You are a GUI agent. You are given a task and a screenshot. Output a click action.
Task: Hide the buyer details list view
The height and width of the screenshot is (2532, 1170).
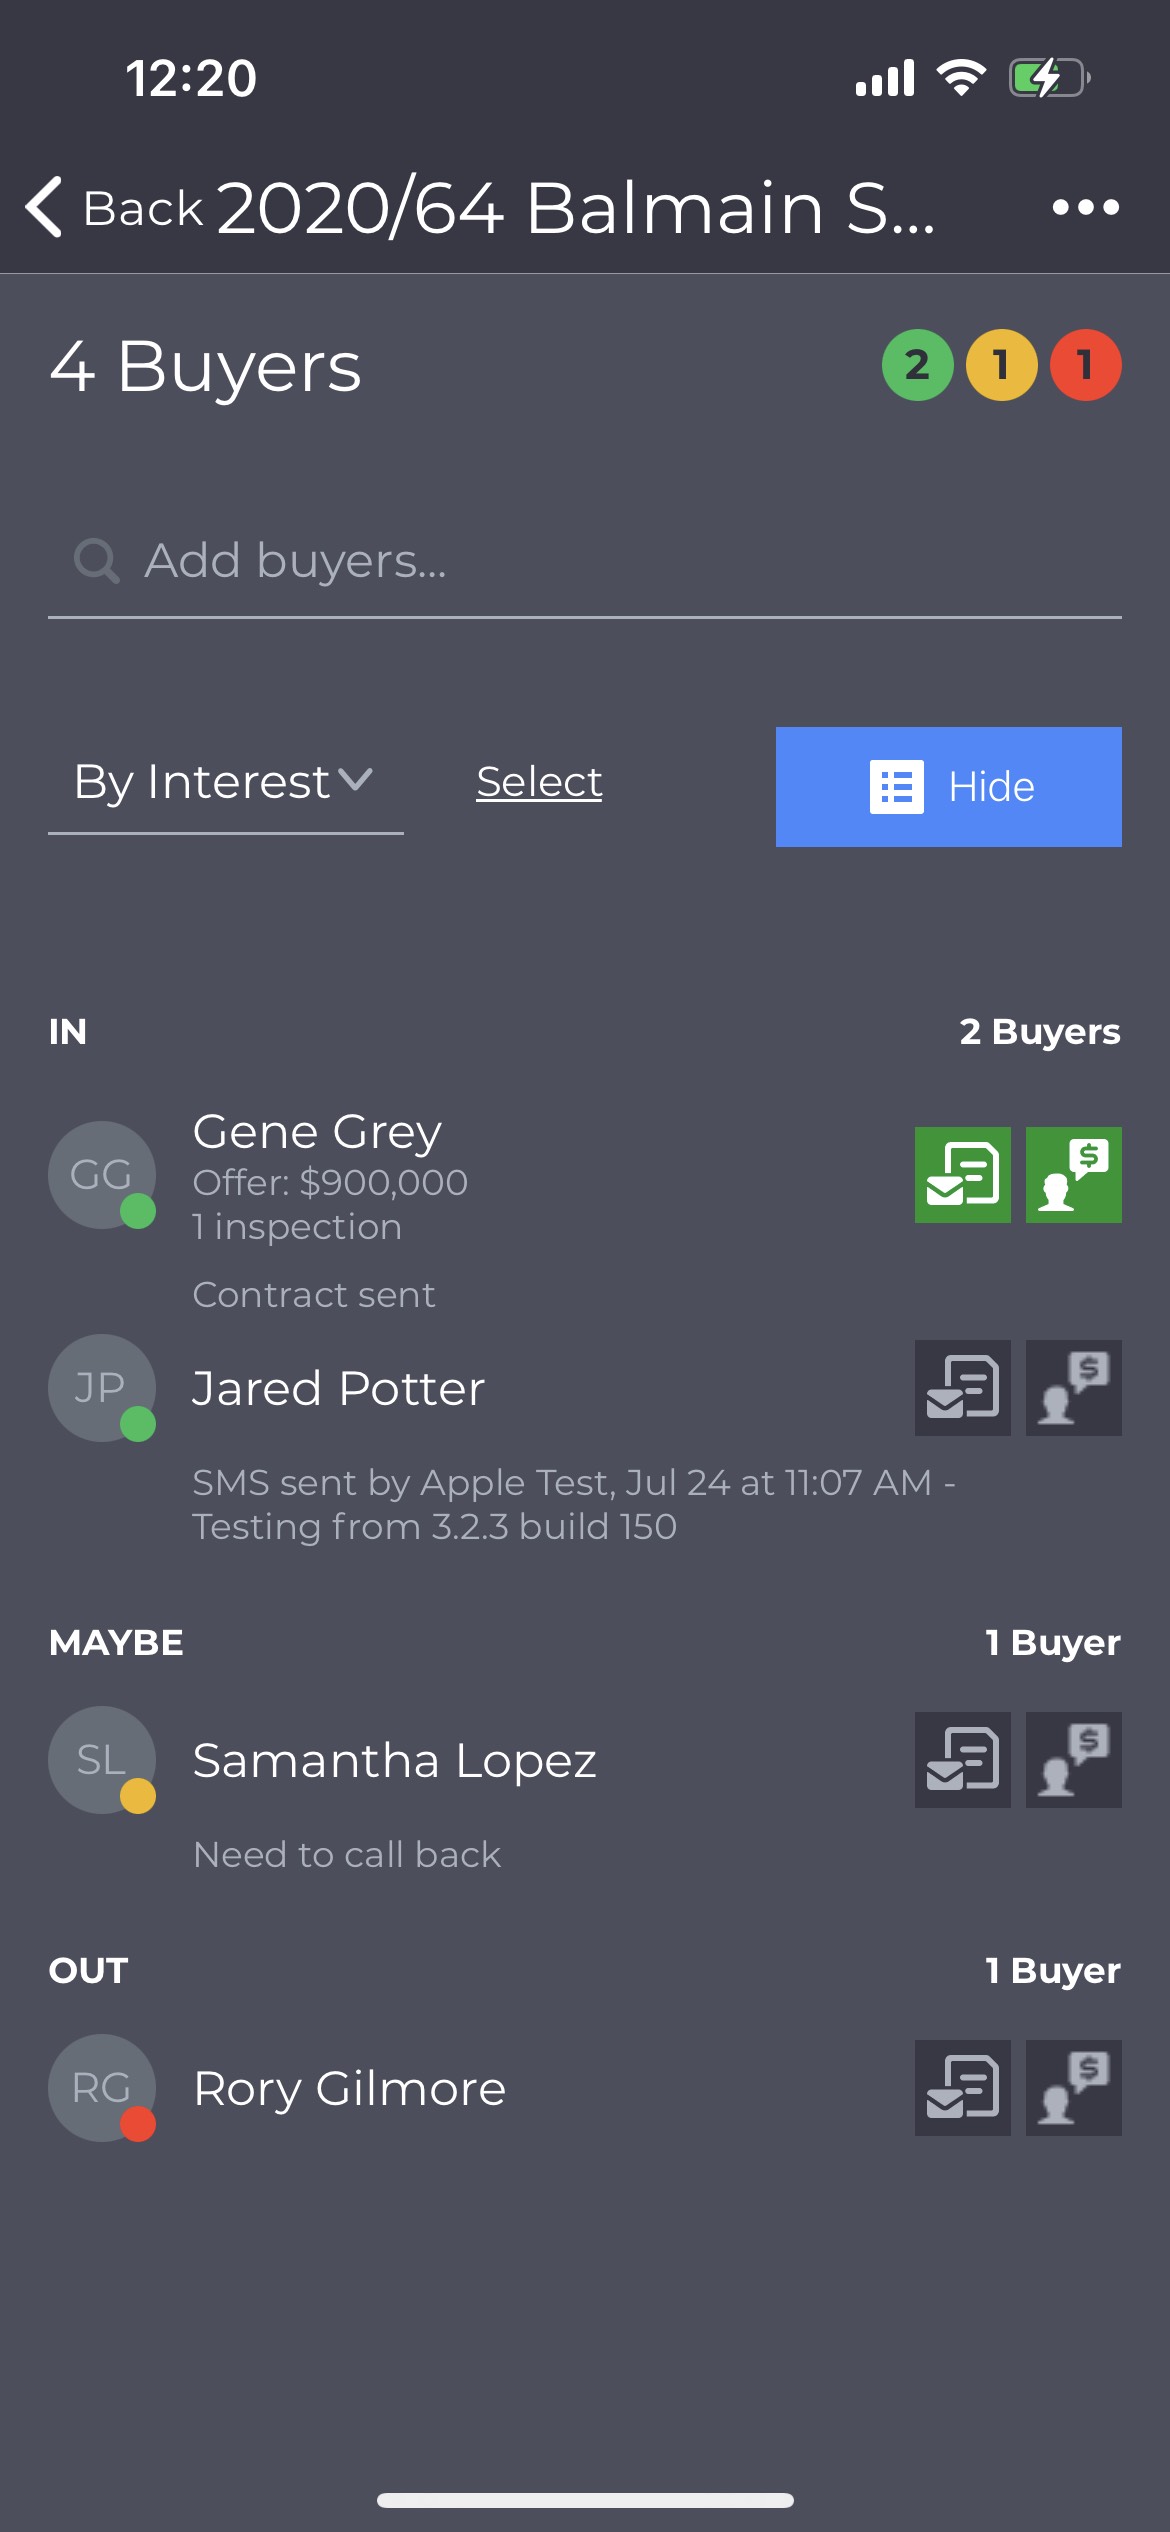coord(949,787)
